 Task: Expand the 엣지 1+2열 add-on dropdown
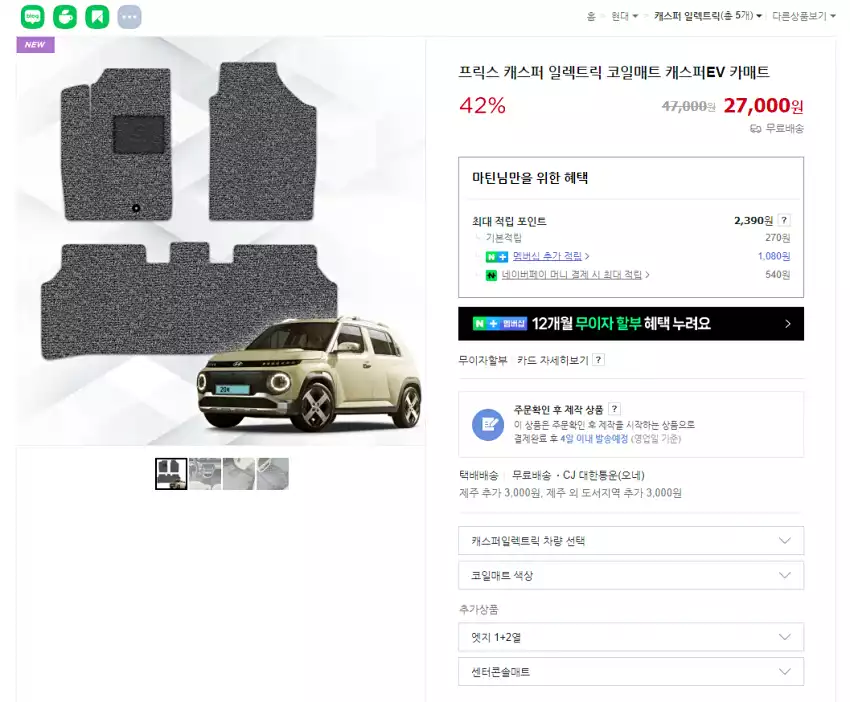[x=630, y=637]
